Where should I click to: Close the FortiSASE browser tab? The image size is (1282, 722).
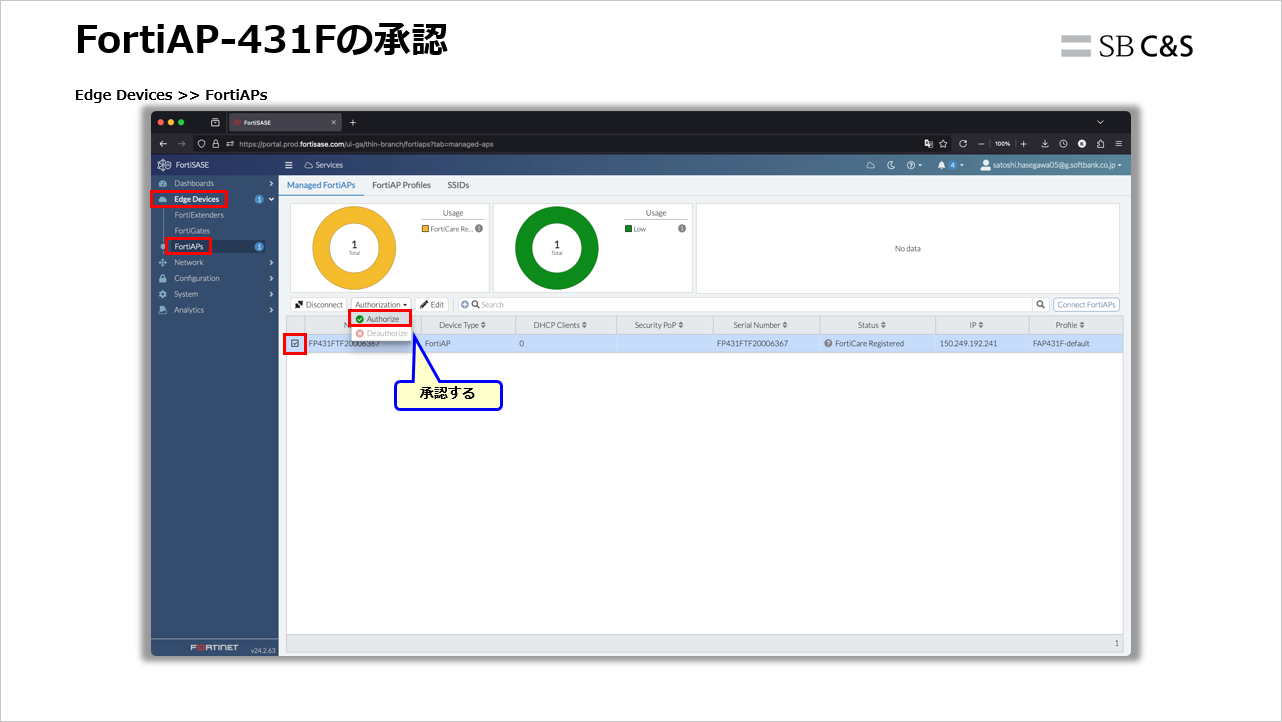[x=334, y=122]
